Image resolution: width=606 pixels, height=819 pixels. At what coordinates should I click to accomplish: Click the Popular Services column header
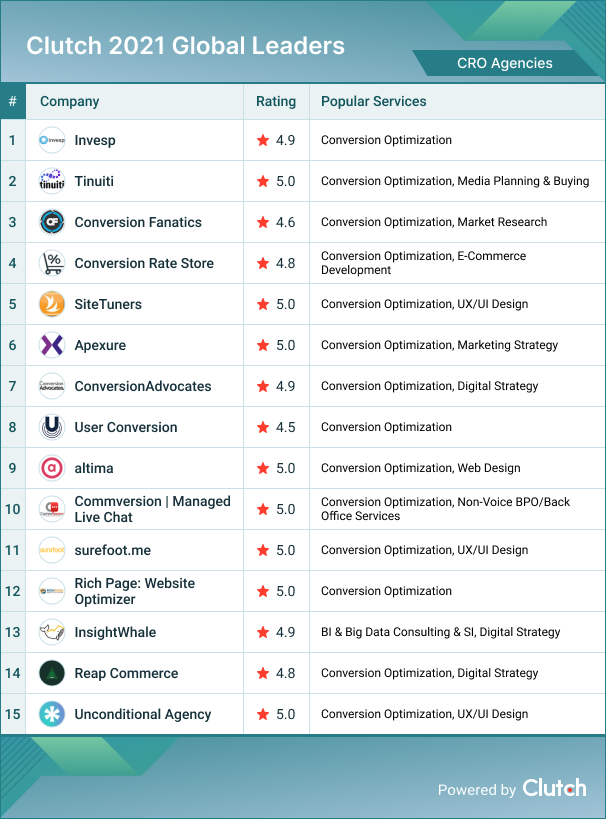[x=373, y=101]
